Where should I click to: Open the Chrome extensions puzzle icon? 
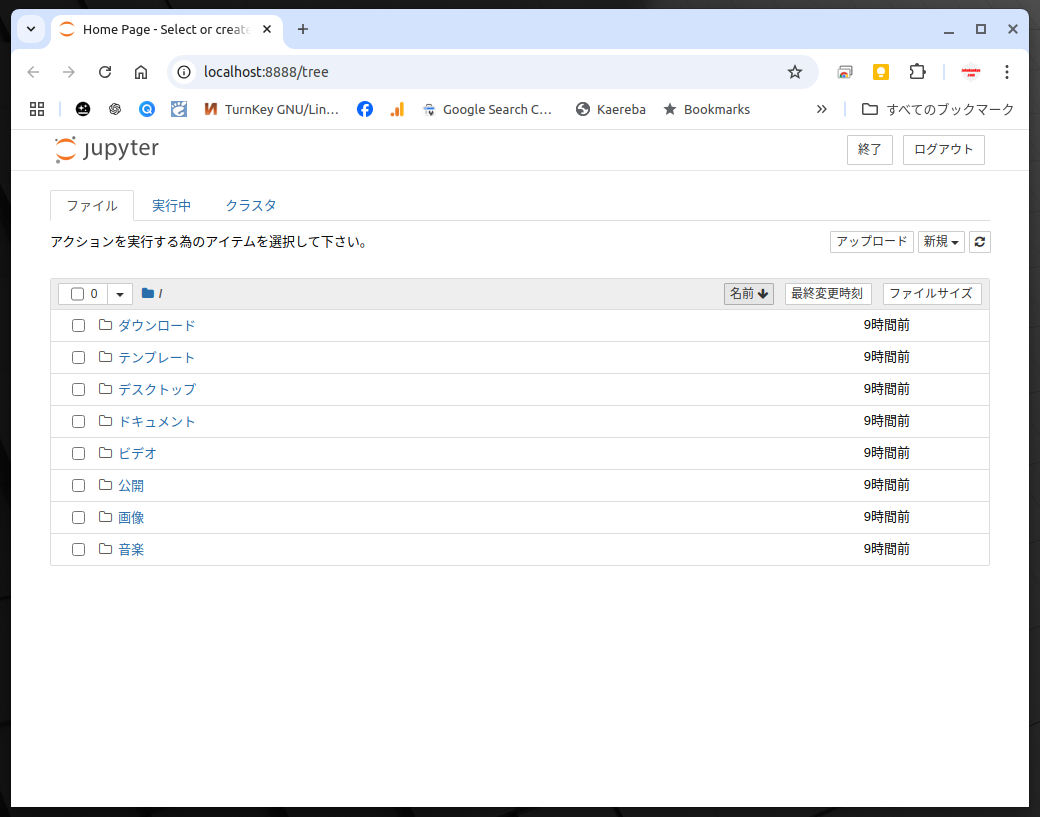[917, 72]
